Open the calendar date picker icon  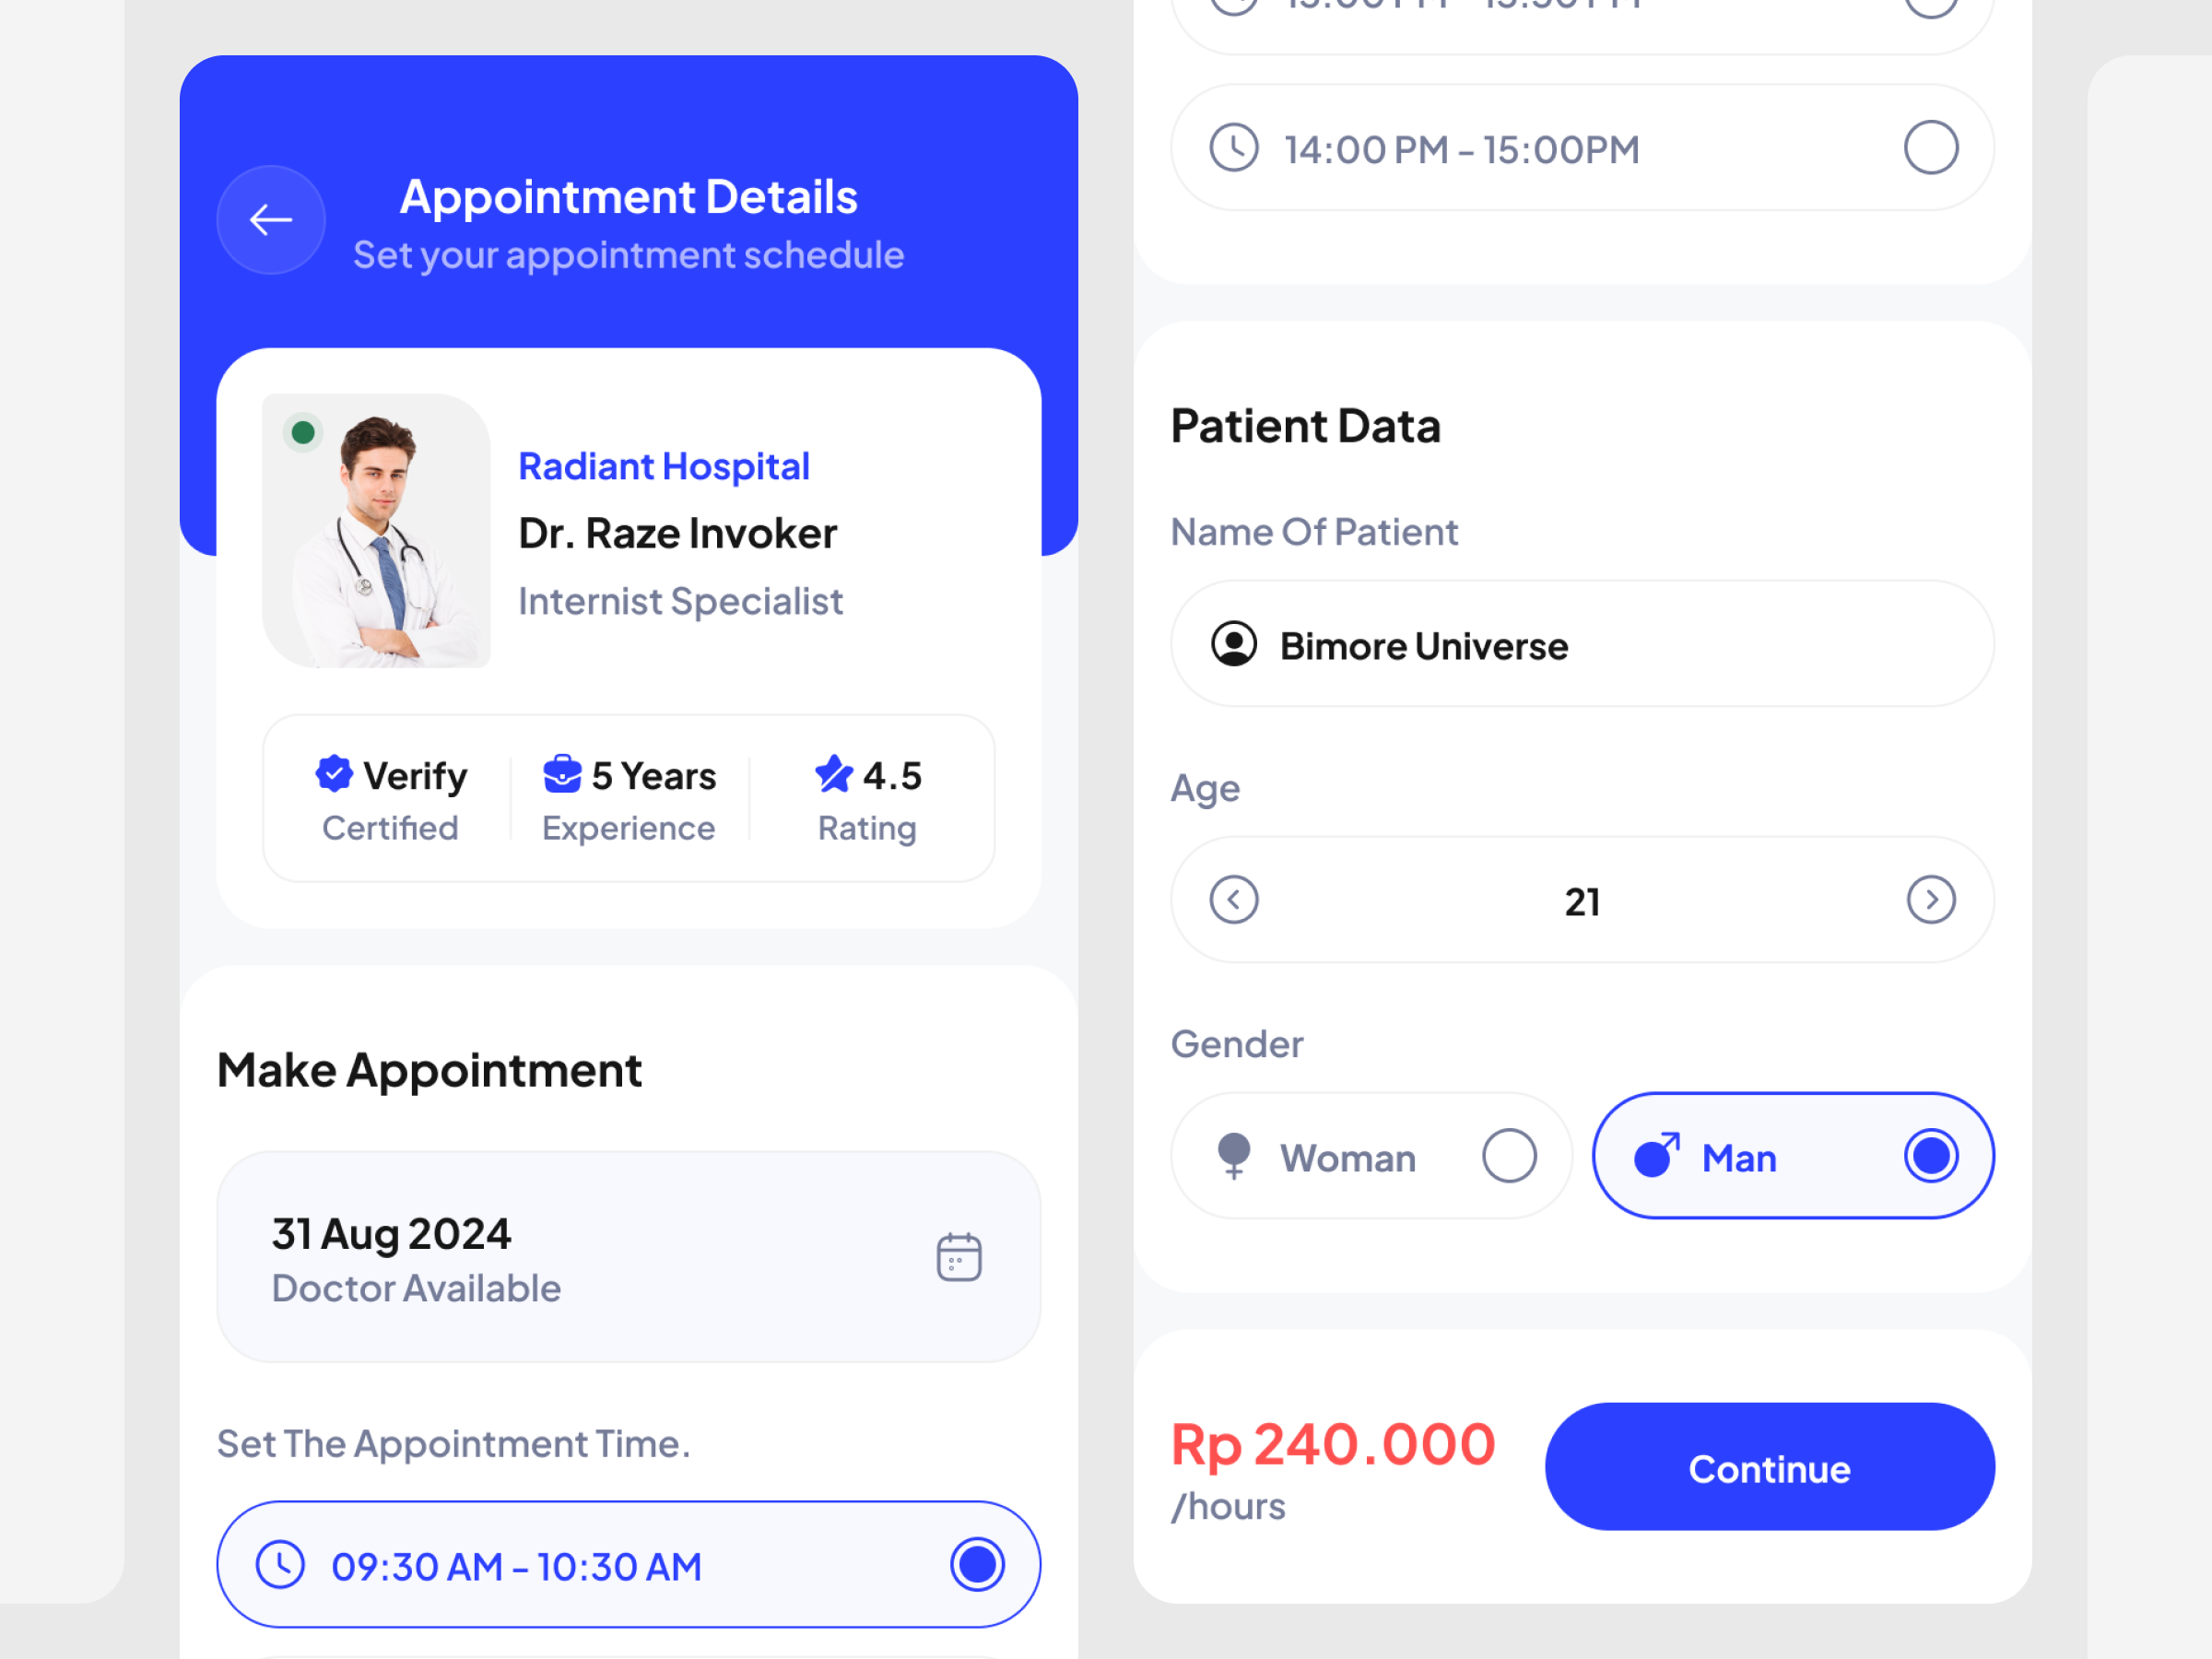point(958,1257)
